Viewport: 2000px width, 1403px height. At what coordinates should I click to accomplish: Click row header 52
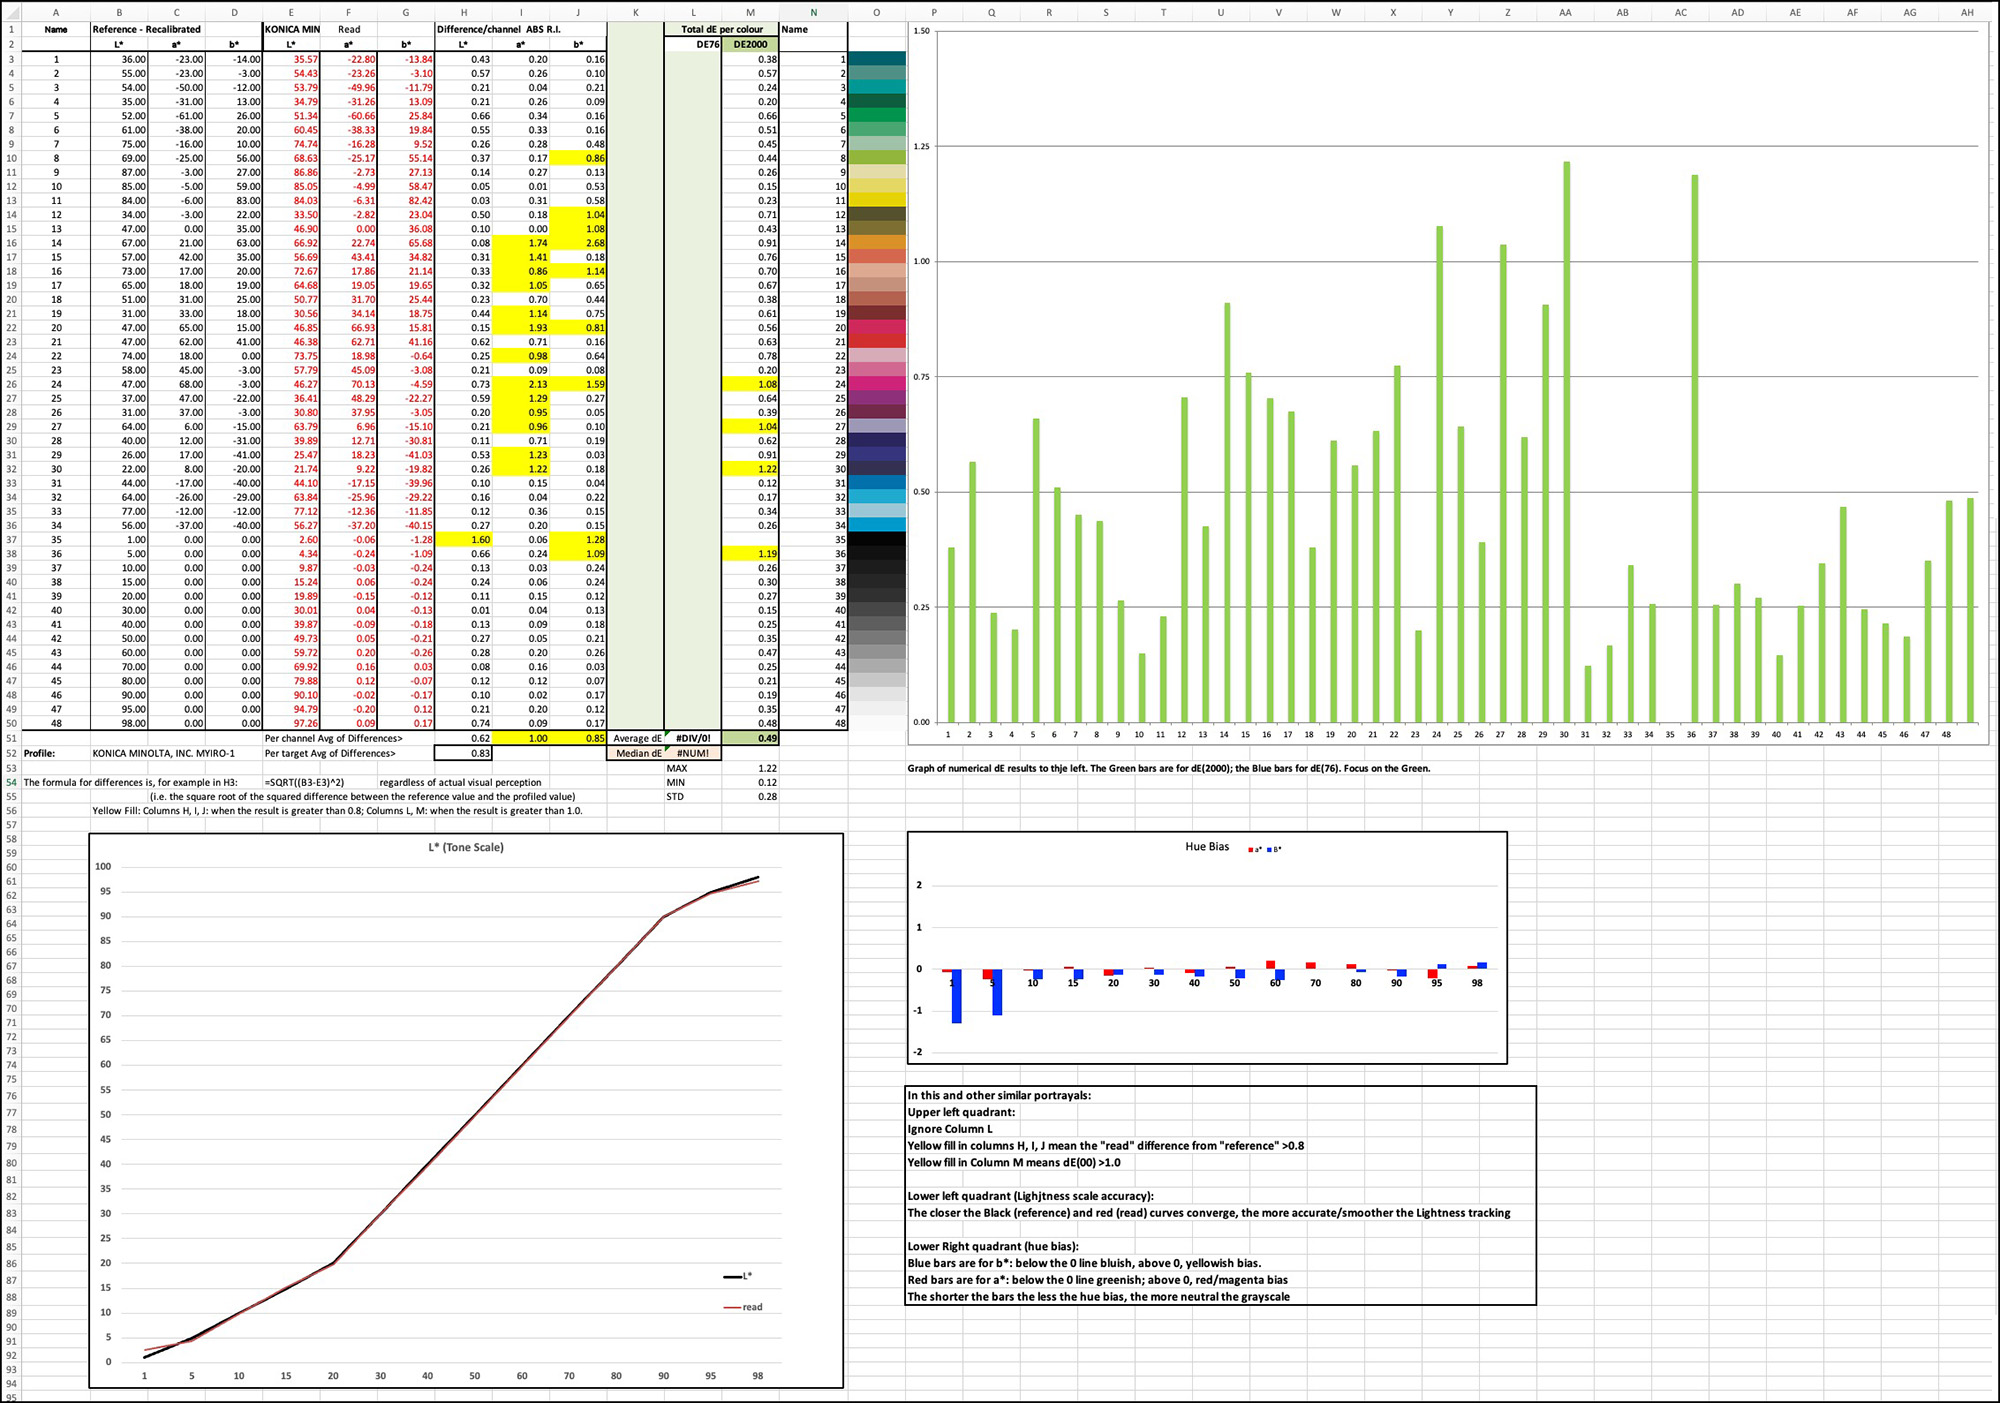(10, 752)
